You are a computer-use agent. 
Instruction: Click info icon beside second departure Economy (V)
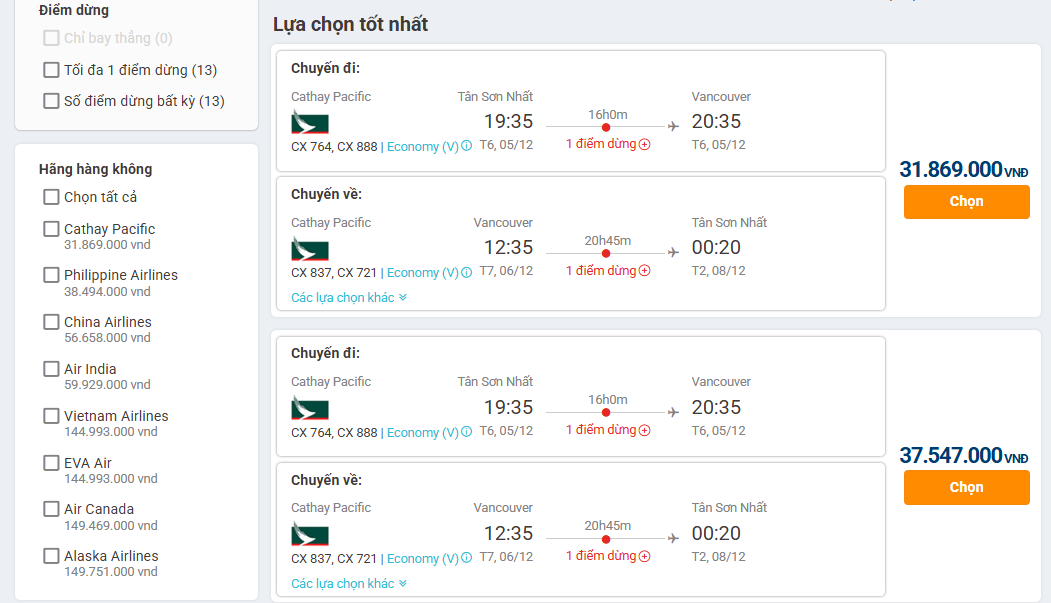pos(467,432)
